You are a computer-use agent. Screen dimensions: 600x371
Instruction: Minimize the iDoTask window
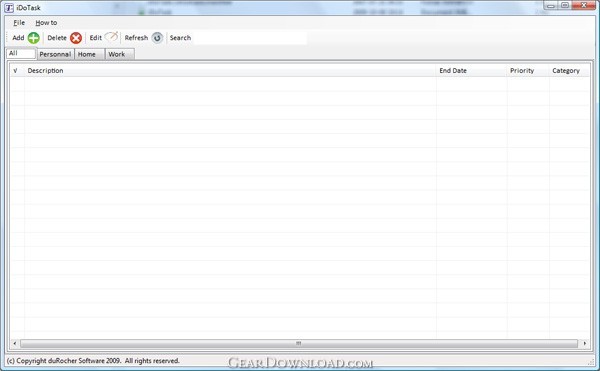(551, 5)
